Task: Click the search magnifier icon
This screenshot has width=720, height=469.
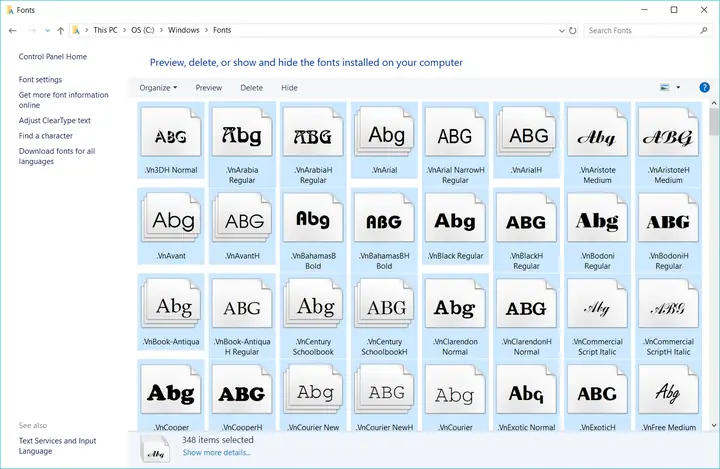Action: tap(703, 30)
